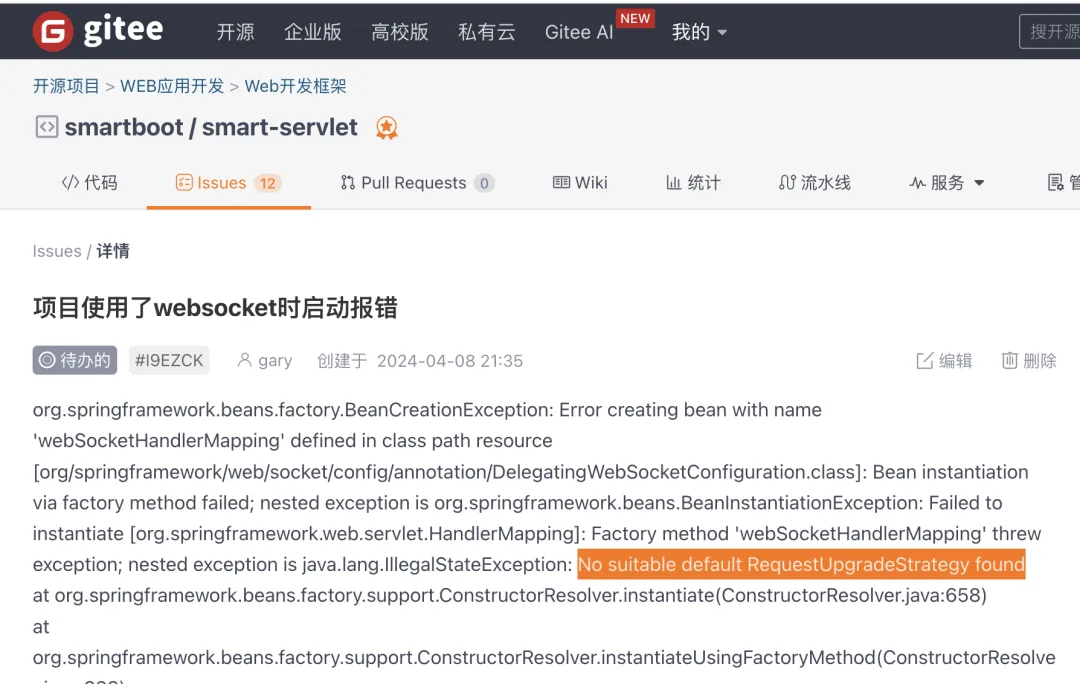Screen dimensions: 1080x684
Task: Open the Wiki tab
Action: pos(580,183)
